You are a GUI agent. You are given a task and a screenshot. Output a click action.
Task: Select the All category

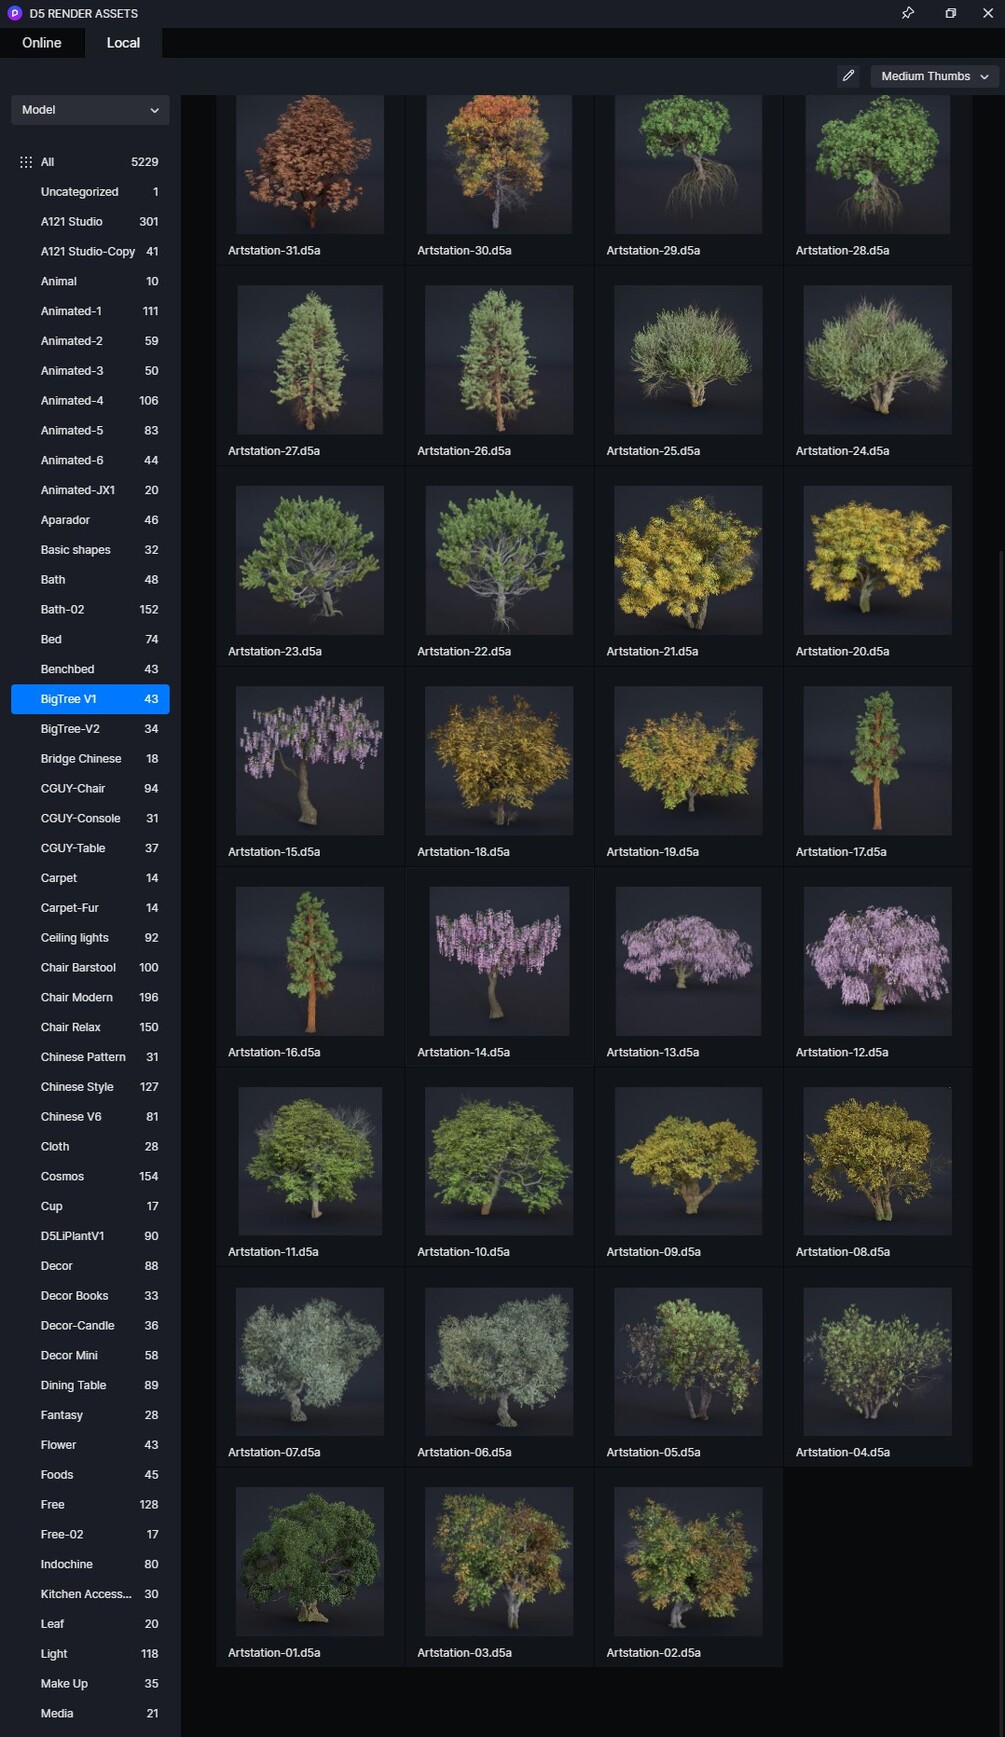point(90,162)
